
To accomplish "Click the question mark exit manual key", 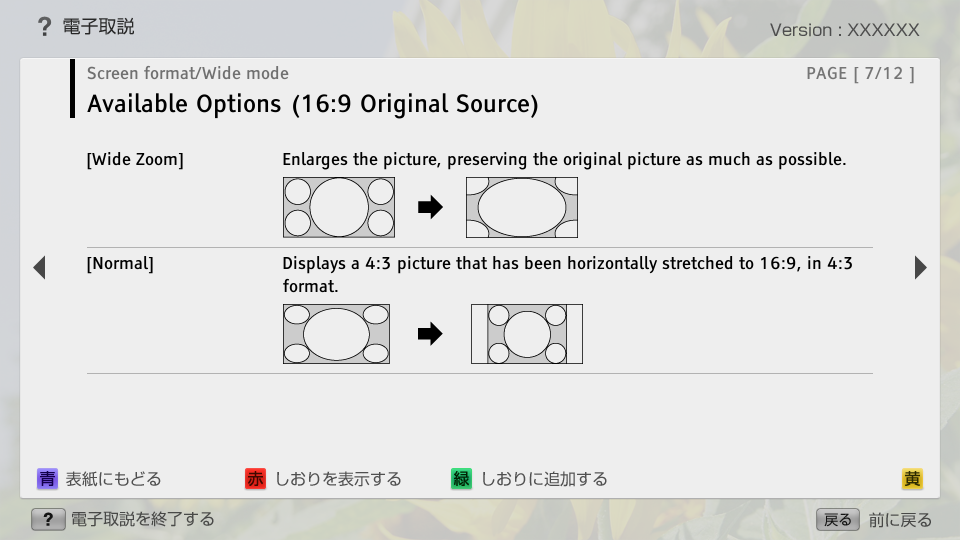I will pos(48,519).
